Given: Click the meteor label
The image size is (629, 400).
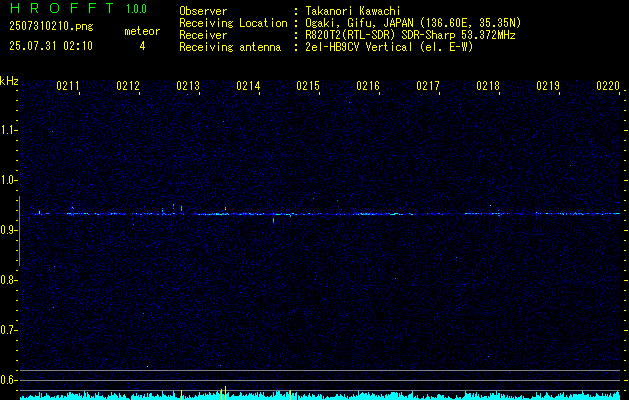Looking at the screenshot, I should 142,31.
